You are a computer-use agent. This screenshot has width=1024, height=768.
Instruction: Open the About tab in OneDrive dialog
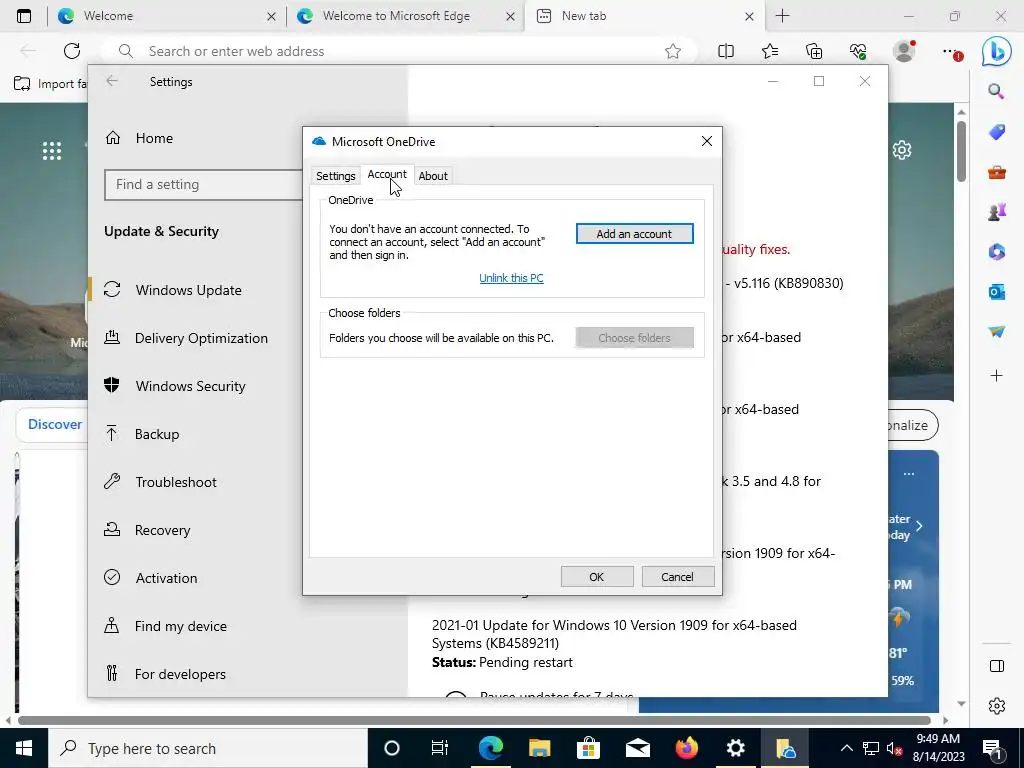click(x=433, y=176)
